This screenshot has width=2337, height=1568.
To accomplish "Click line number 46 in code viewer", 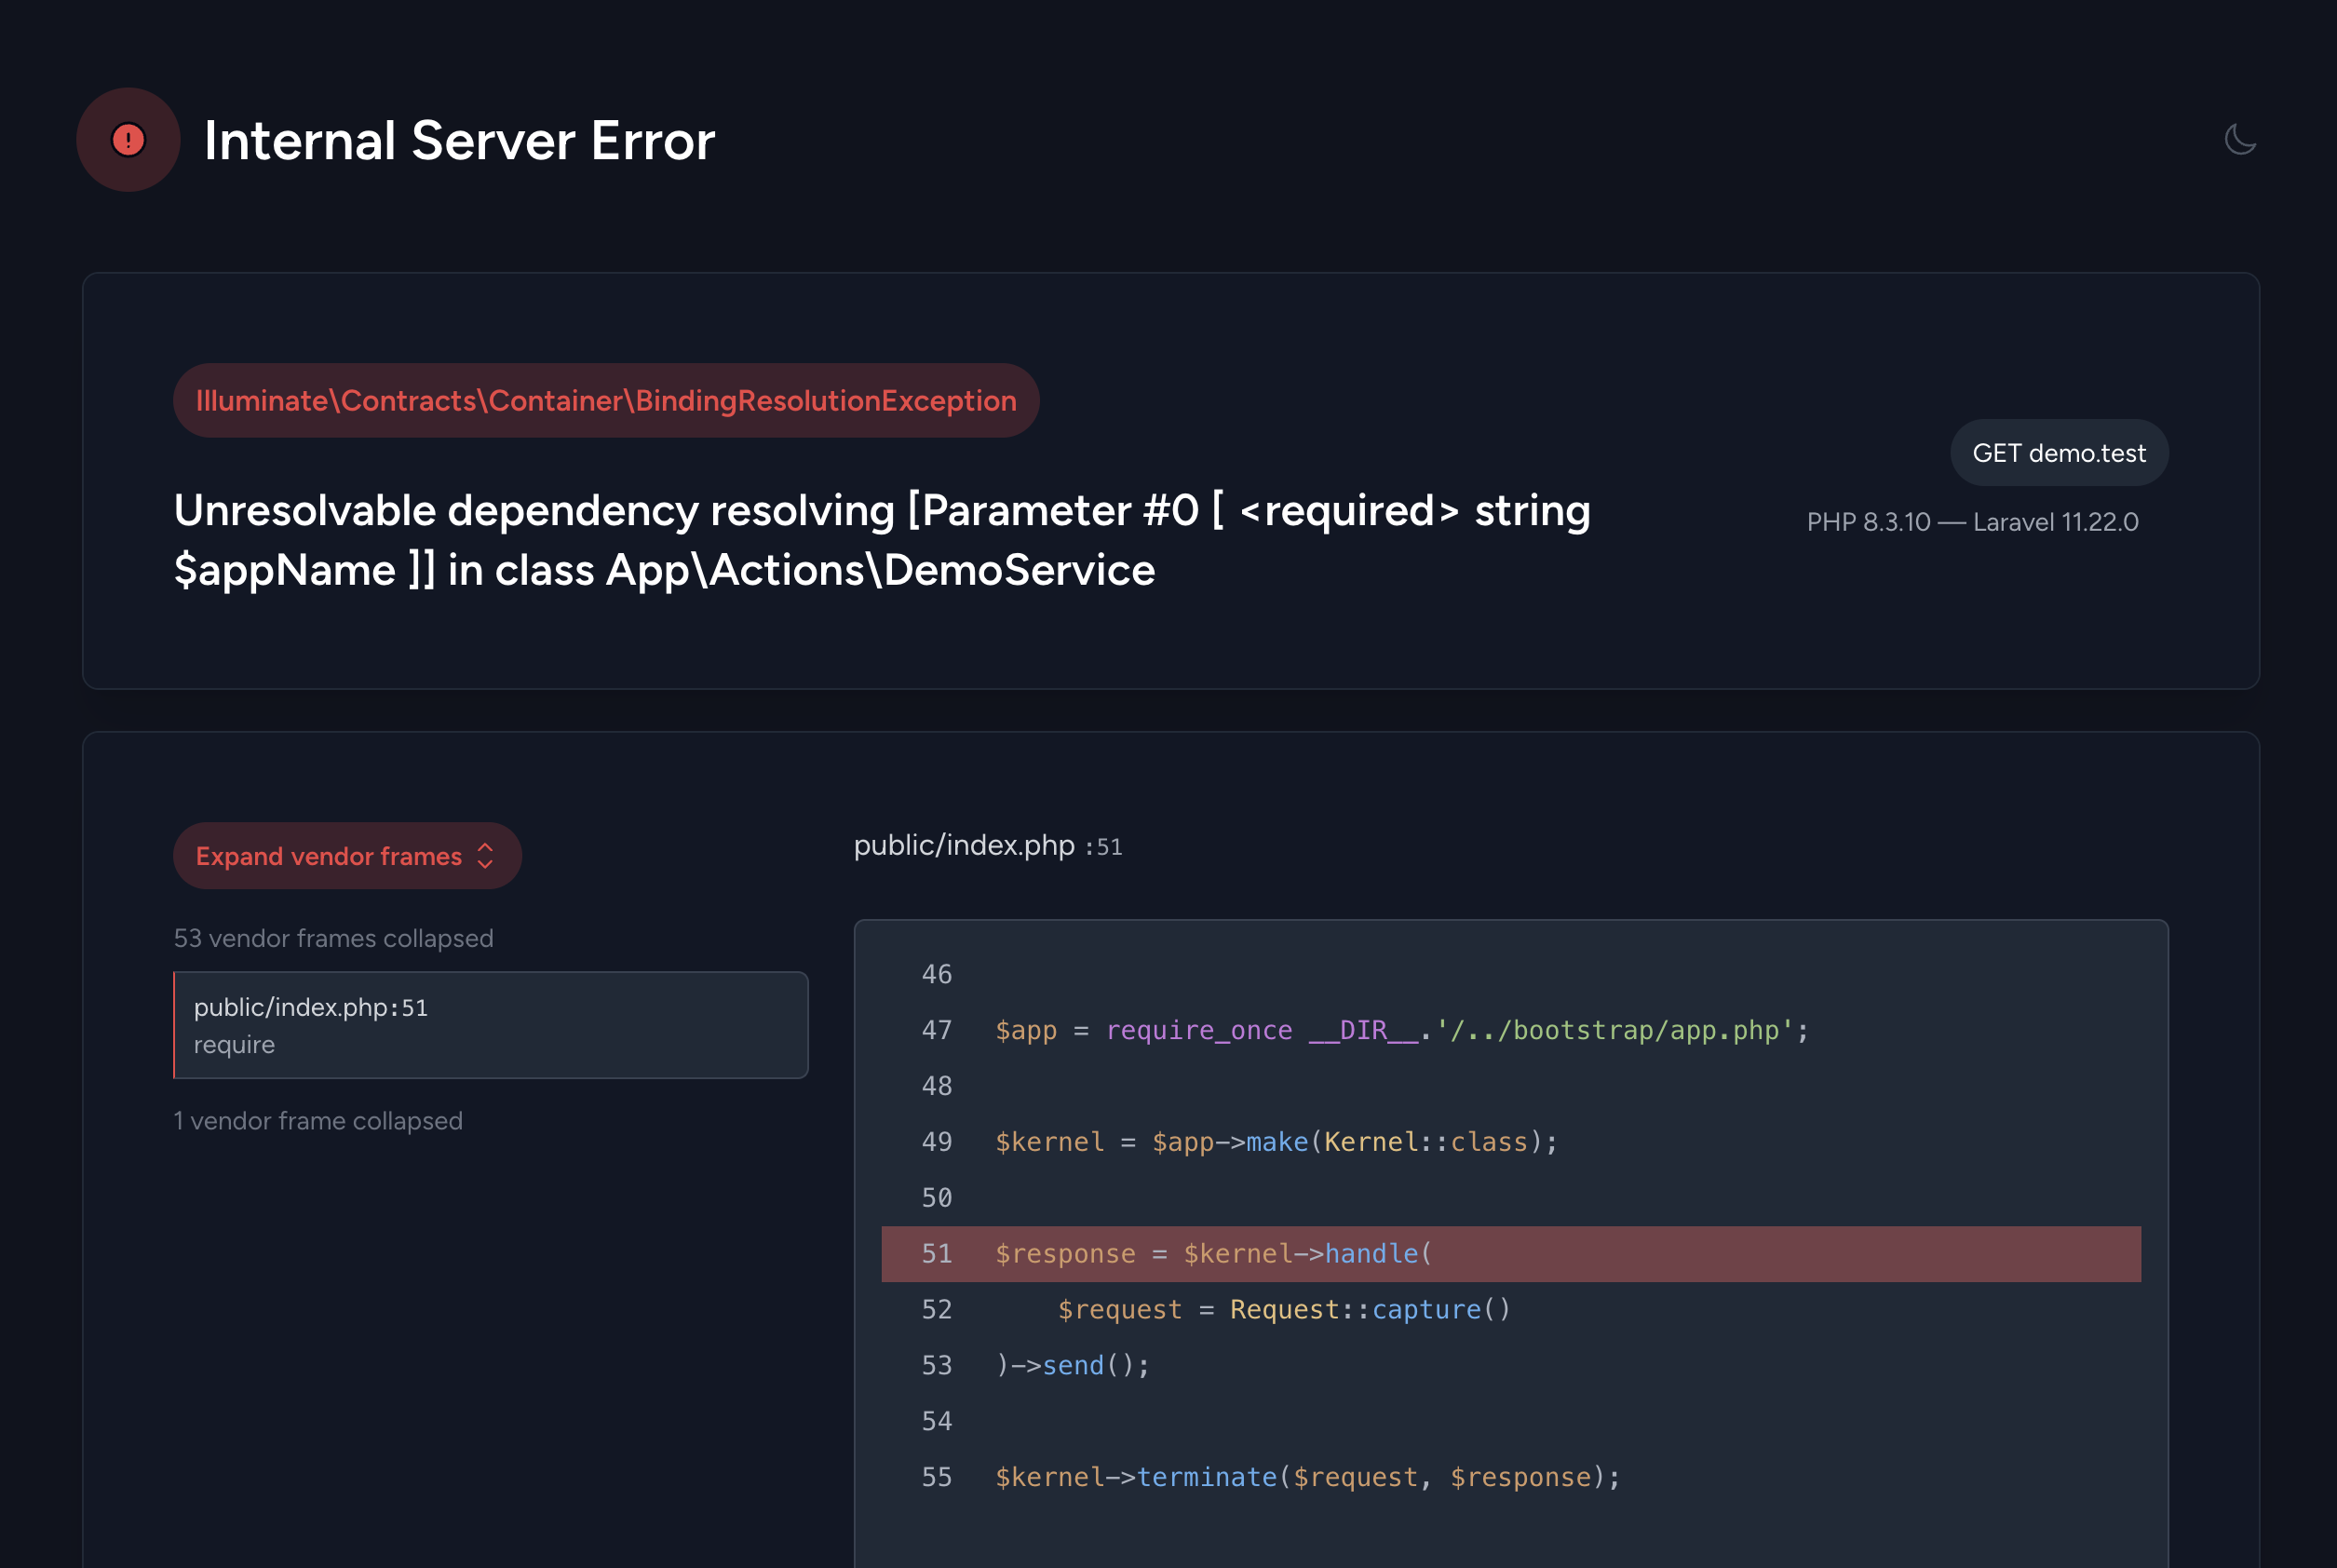I will pos(937,974).
